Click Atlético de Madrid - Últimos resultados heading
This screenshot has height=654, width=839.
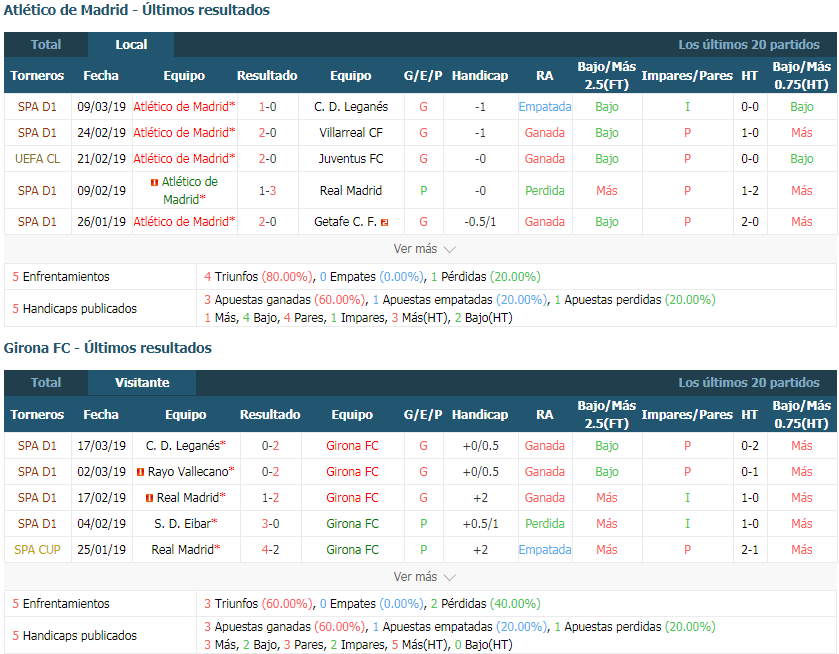pos(137,10)
